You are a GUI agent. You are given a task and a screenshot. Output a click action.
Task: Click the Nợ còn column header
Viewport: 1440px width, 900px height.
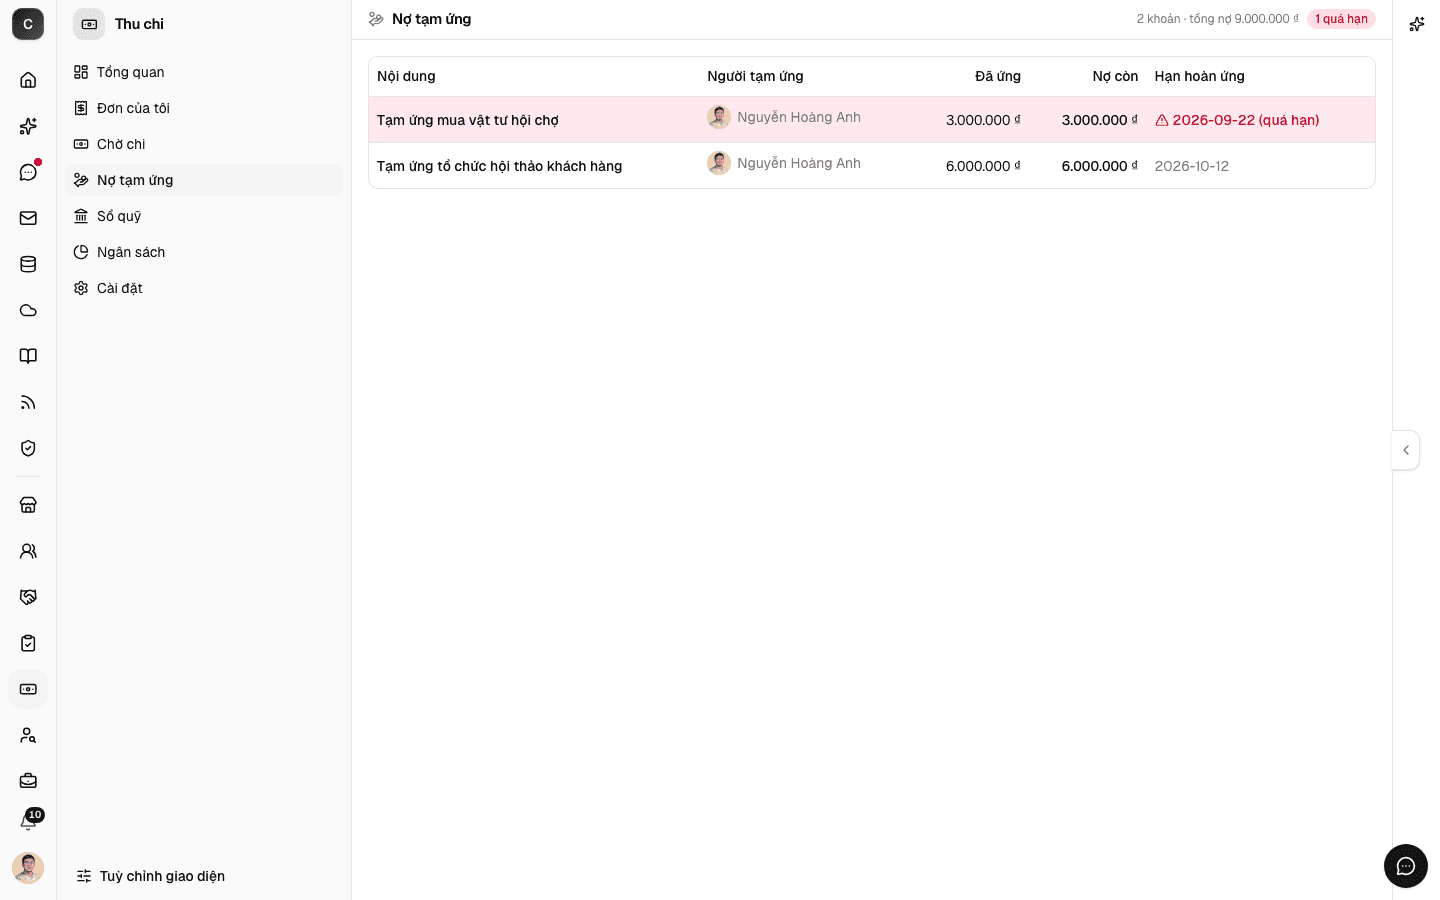click(x=1115, y=76)
